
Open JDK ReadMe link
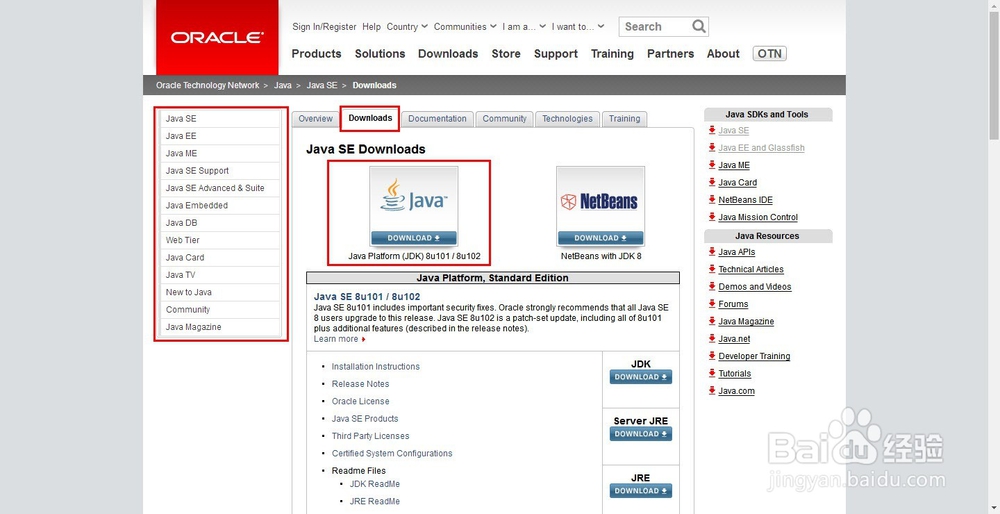point(375,484)
